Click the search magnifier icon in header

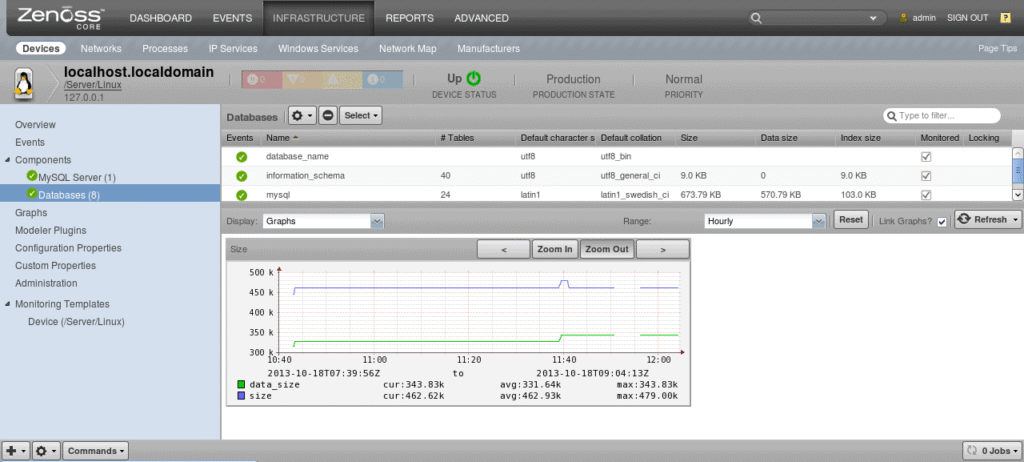pyautogui.click(x=756, y=18)
